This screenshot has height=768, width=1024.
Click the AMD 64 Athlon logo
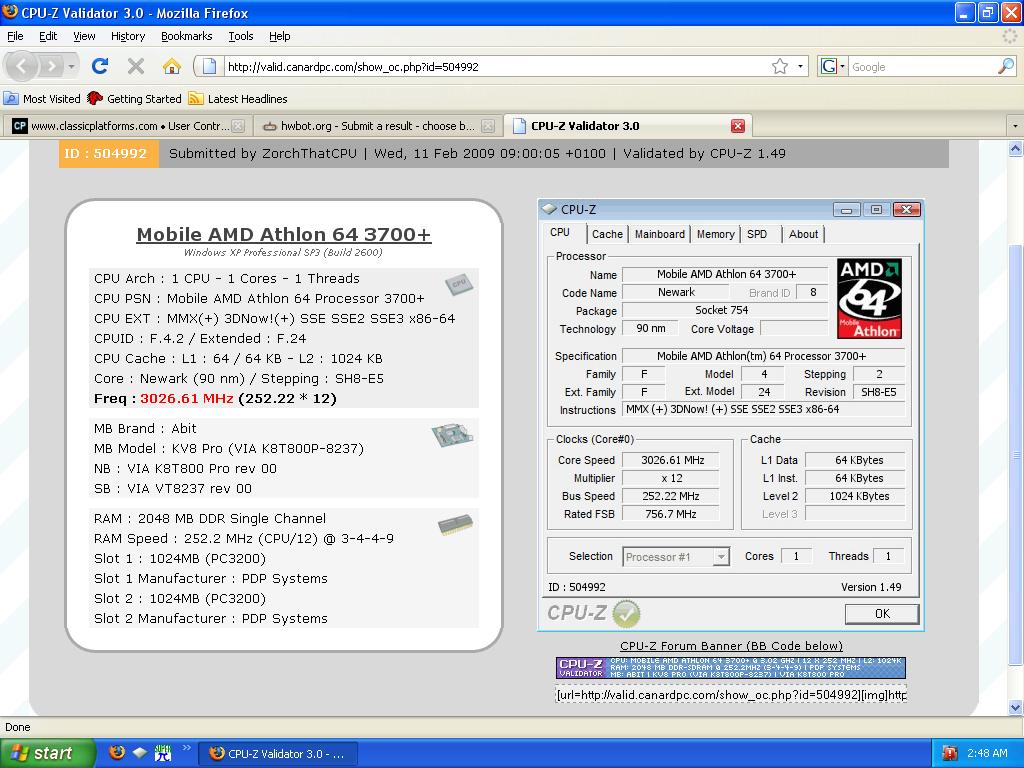[869, 298]
